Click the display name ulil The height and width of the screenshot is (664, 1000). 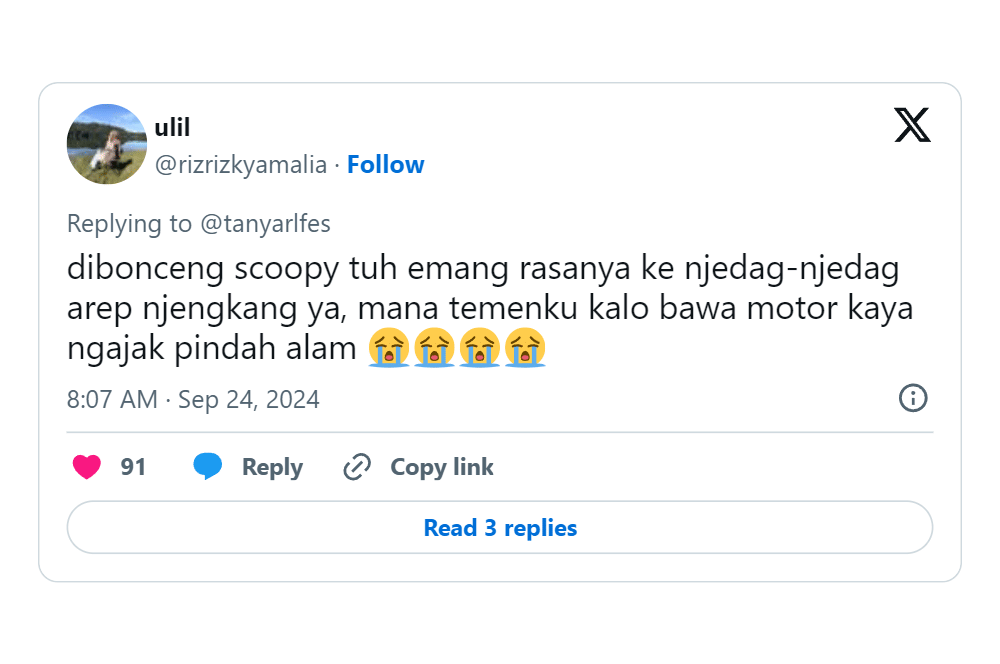point(172,127)
